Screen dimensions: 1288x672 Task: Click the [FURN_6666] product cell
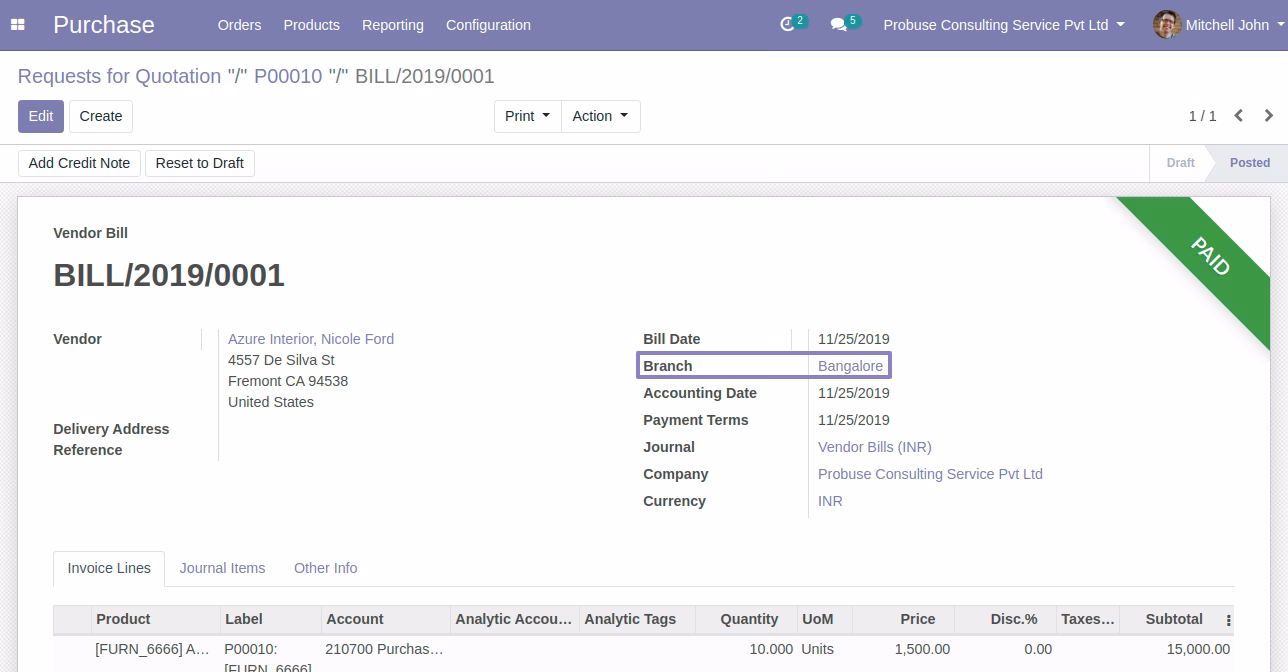point(152,649)
